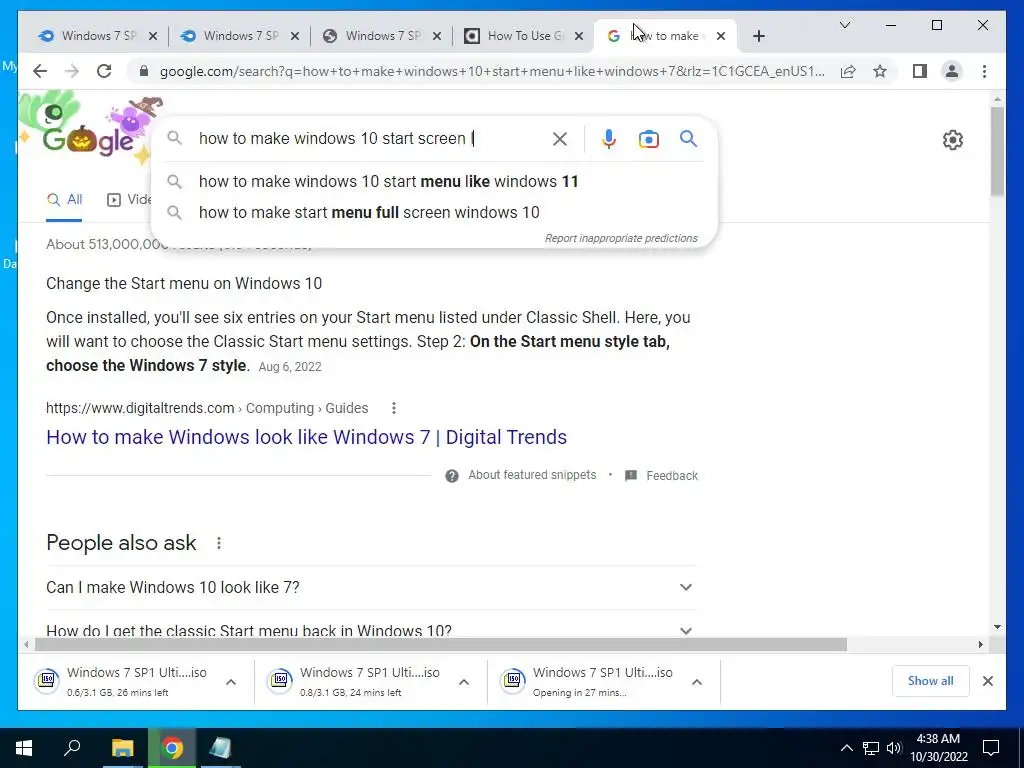Screen dimensions: 1024x768
Task: Click the Google Halloween doodle logo
Action: click(x=88, y=131)
